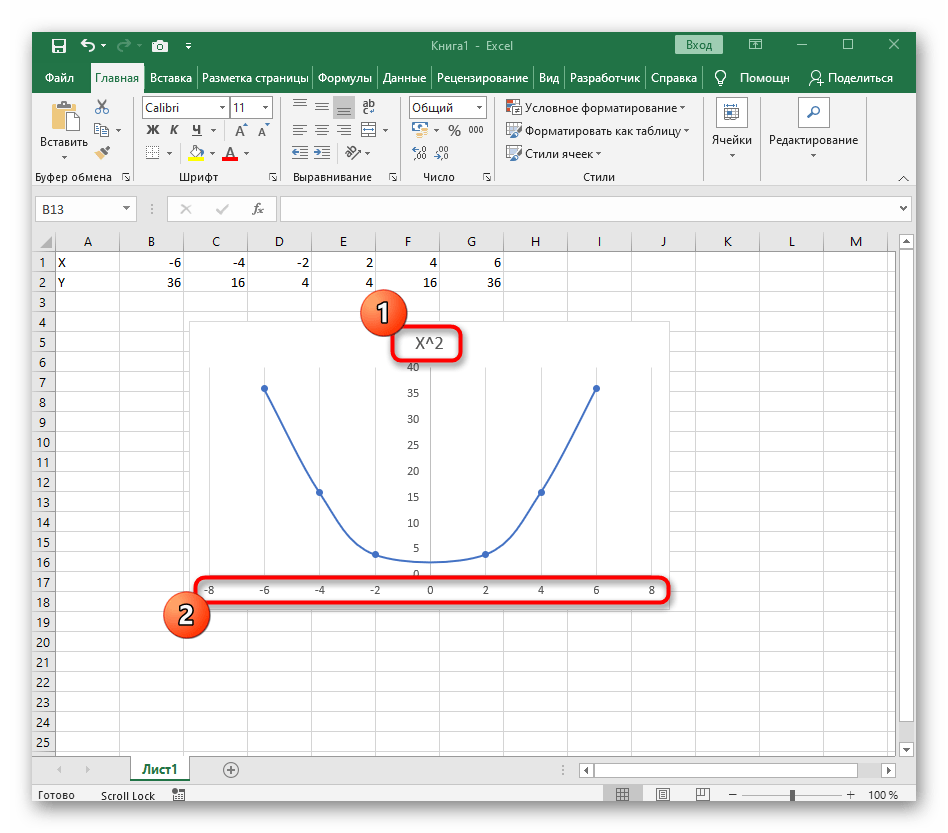Open the Name Box B13 dropdown arrow
948x833 pixels.
pyautogui.click(x=126, y=209)
